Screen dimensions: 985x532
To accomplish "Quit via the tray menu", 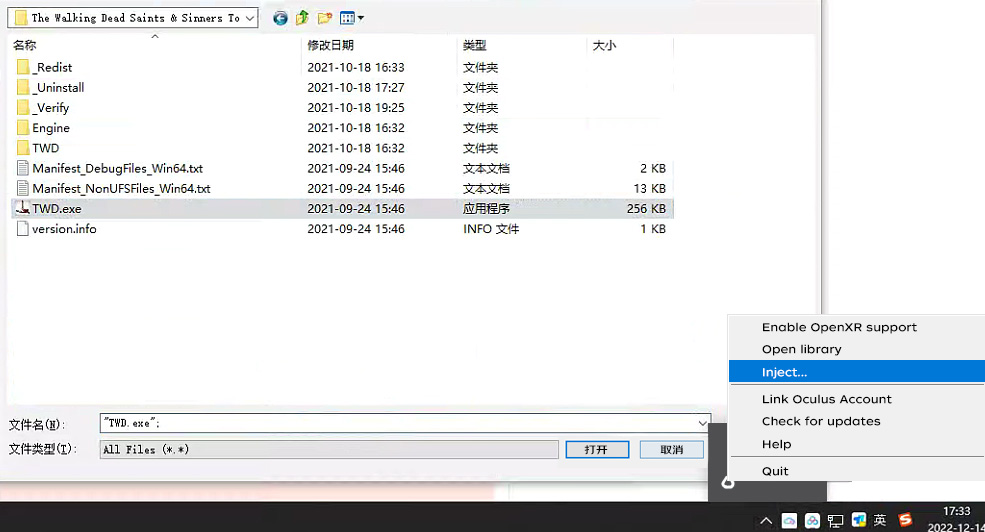I will tap(775, 471).
